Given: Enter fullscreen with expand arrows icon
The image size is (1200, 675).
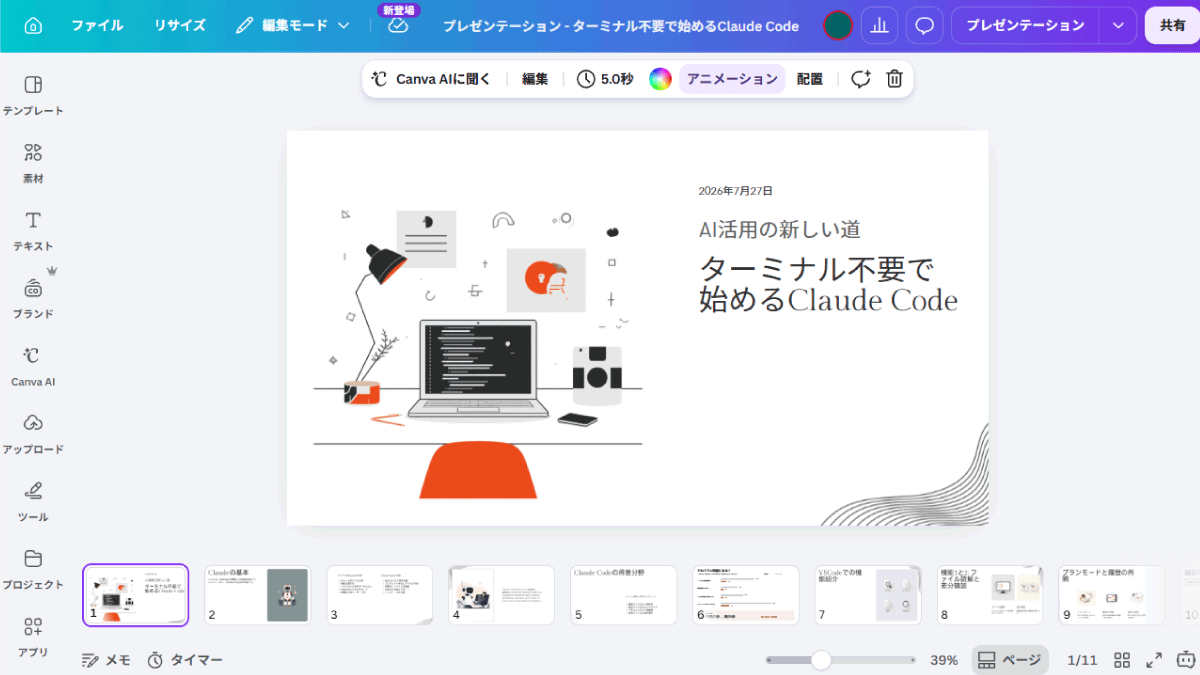Looking at the screenshot, I should point(1154,660).
